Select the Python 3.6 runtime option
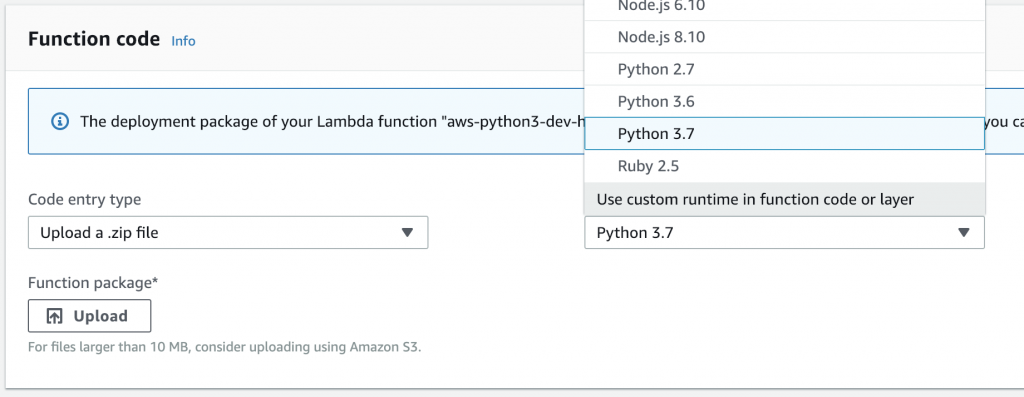The image size is (1024, 397). click(x=784, y=101)
